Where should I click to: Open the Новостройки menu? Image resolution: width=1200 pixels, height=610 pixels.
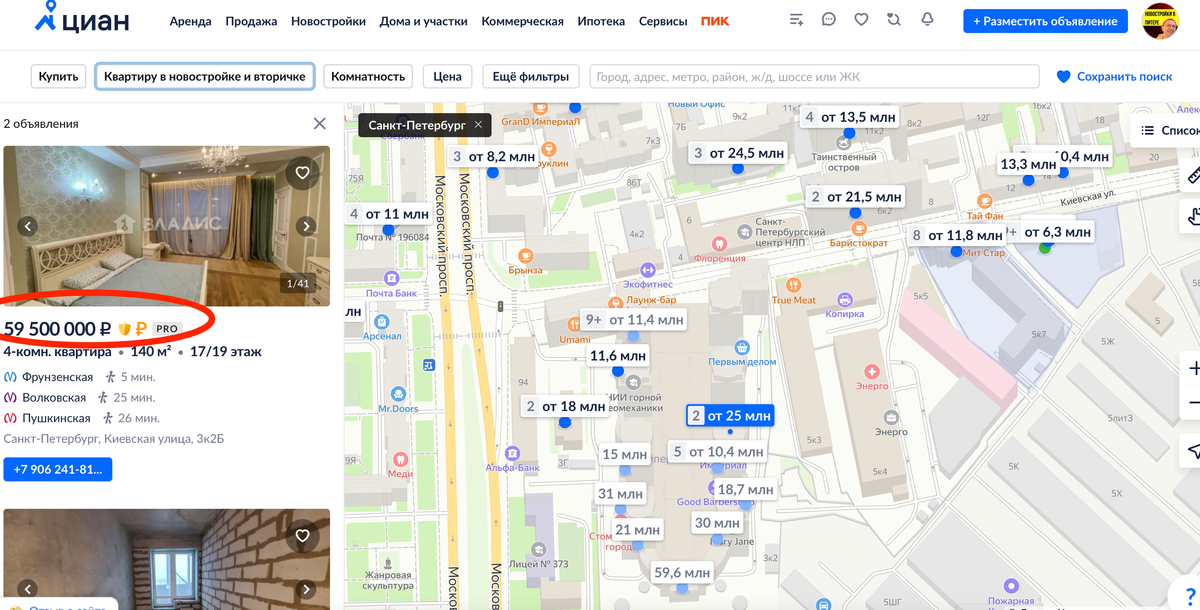328,21
